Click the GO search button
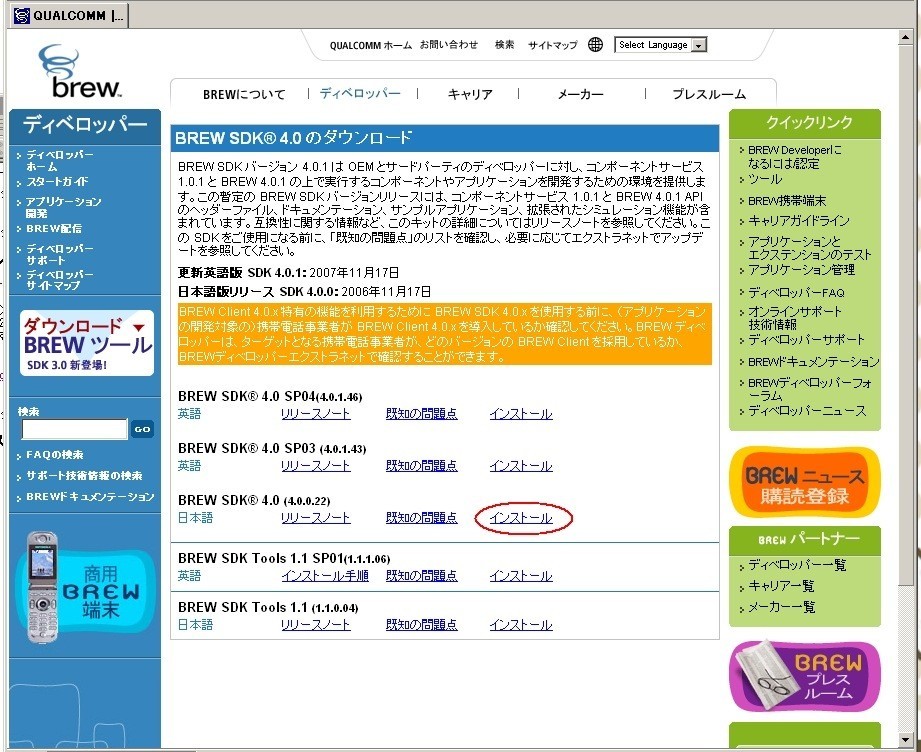The width and height of the screenshot is (921, 752). click(x=142, y=429)
